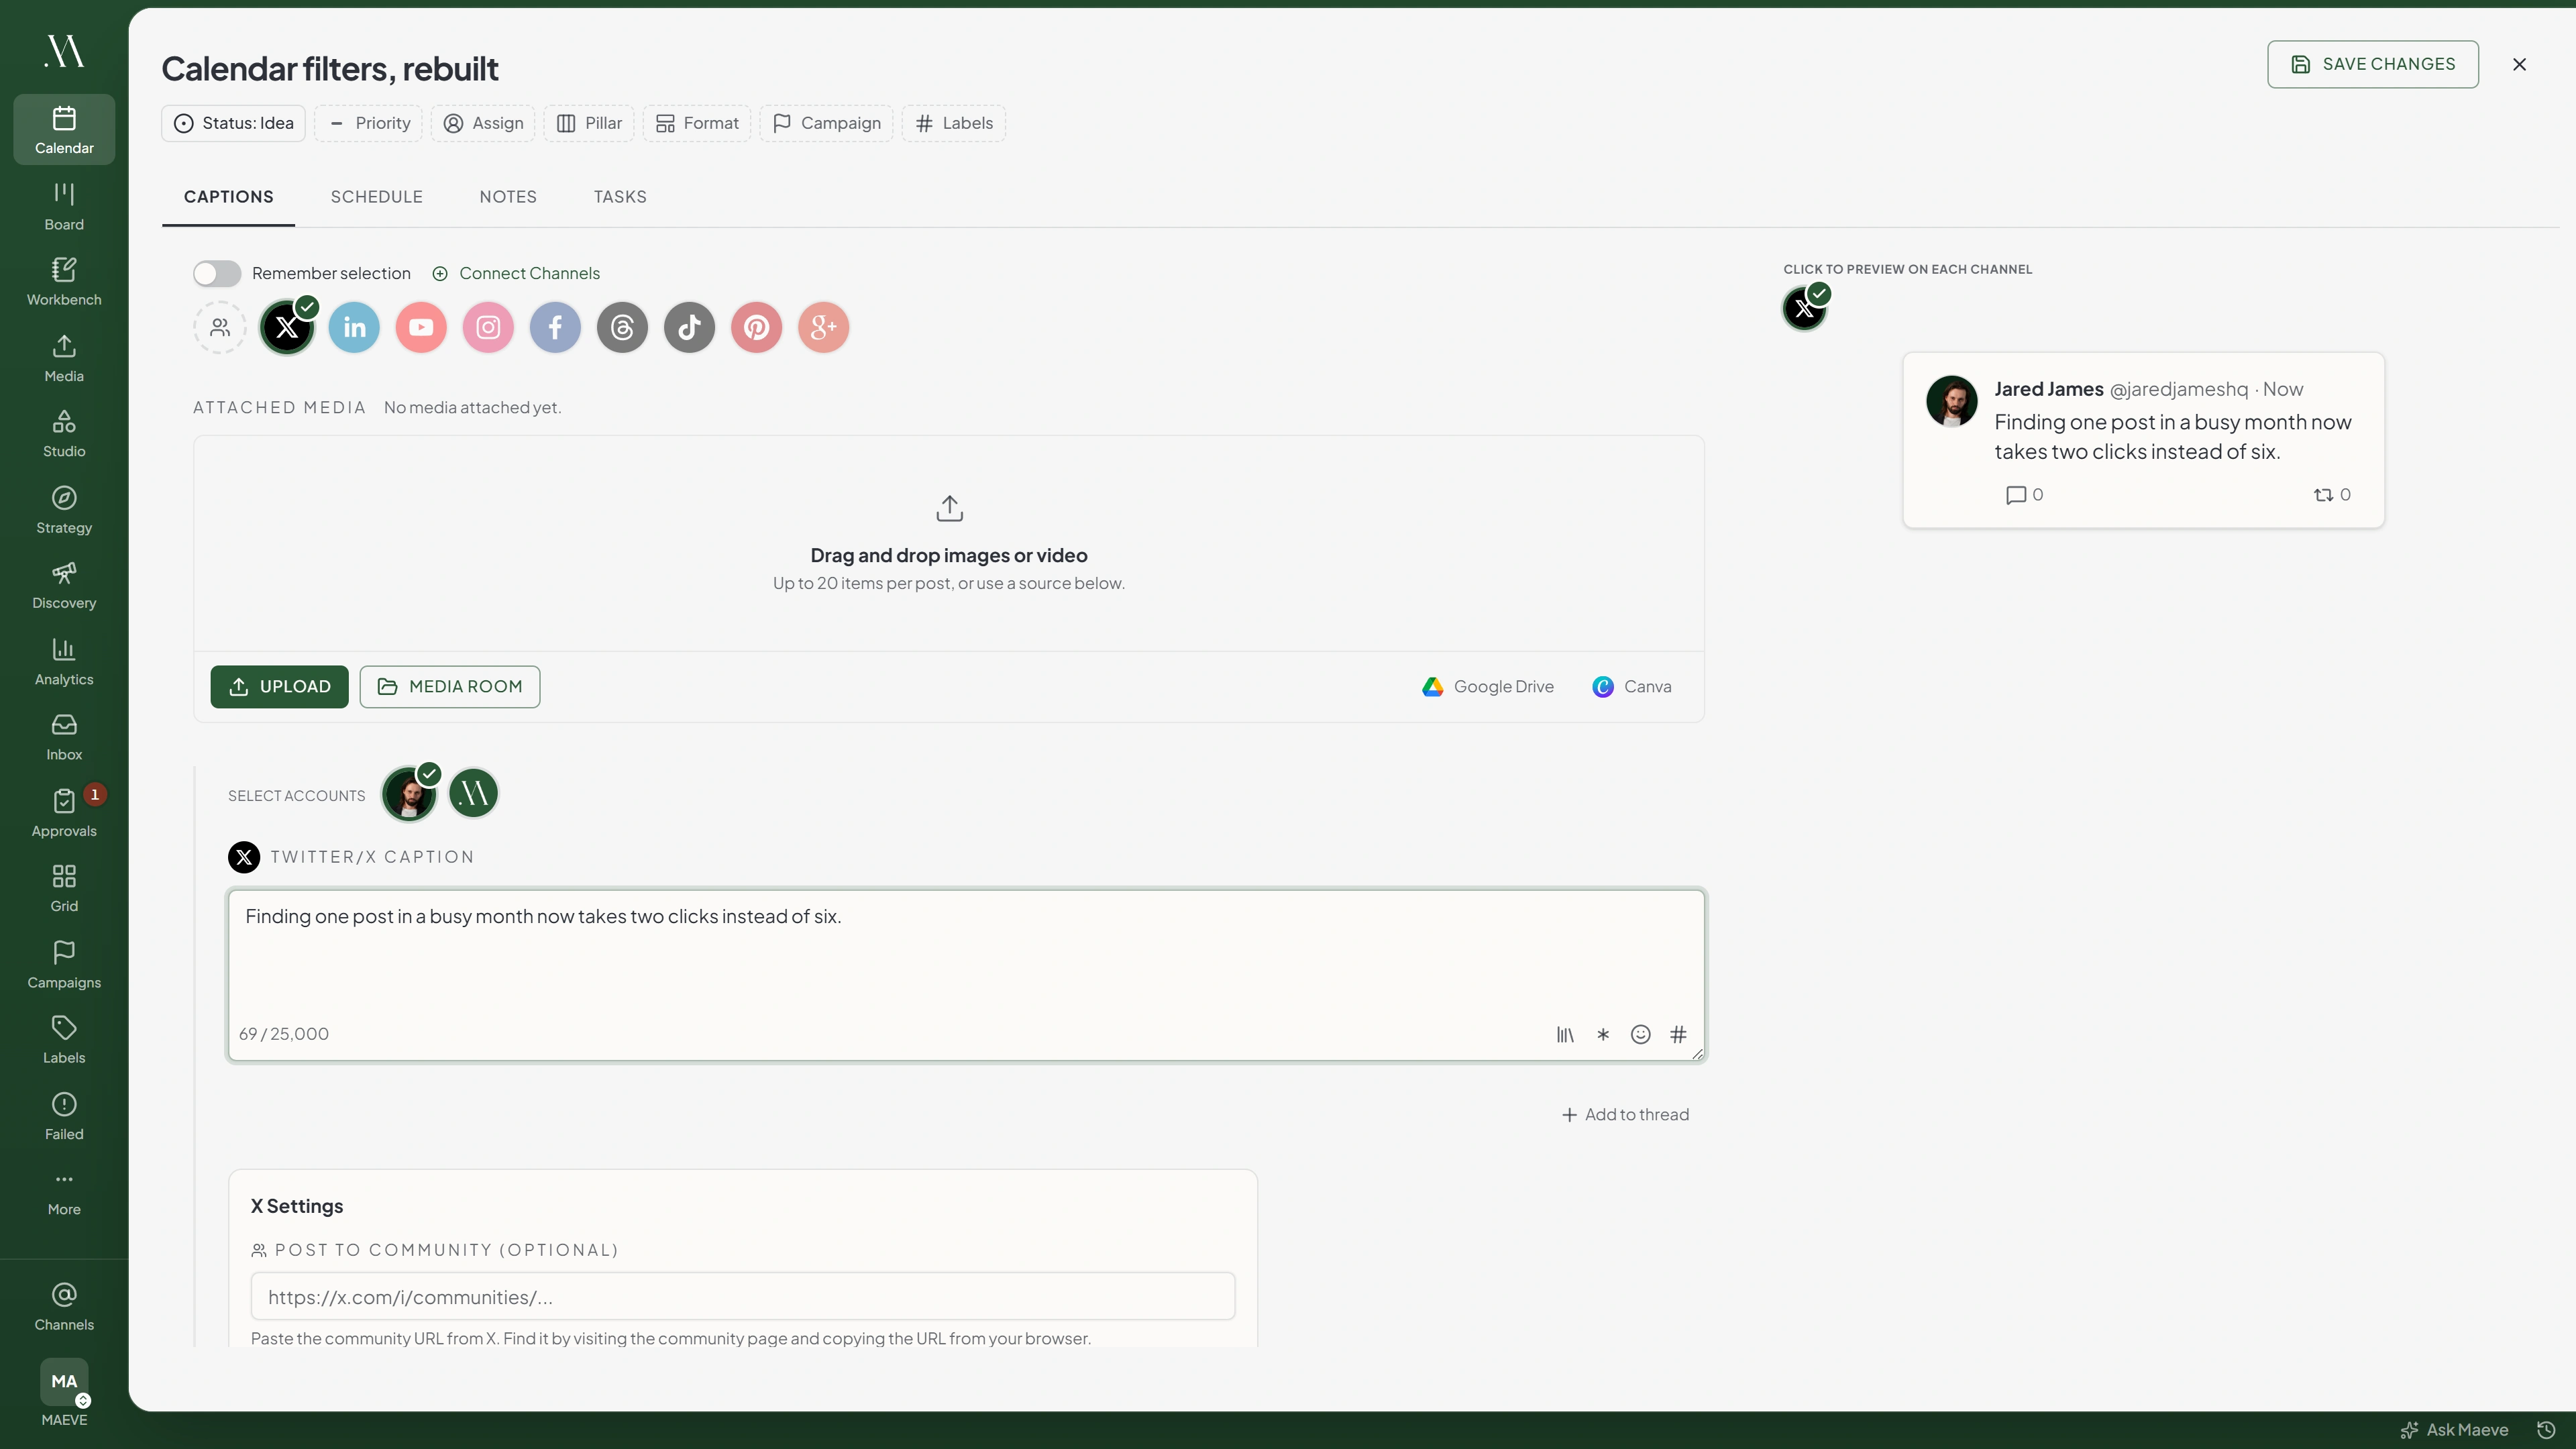Open the Labels selector chip
The image size is (2576, 1449).
point(954,123)
